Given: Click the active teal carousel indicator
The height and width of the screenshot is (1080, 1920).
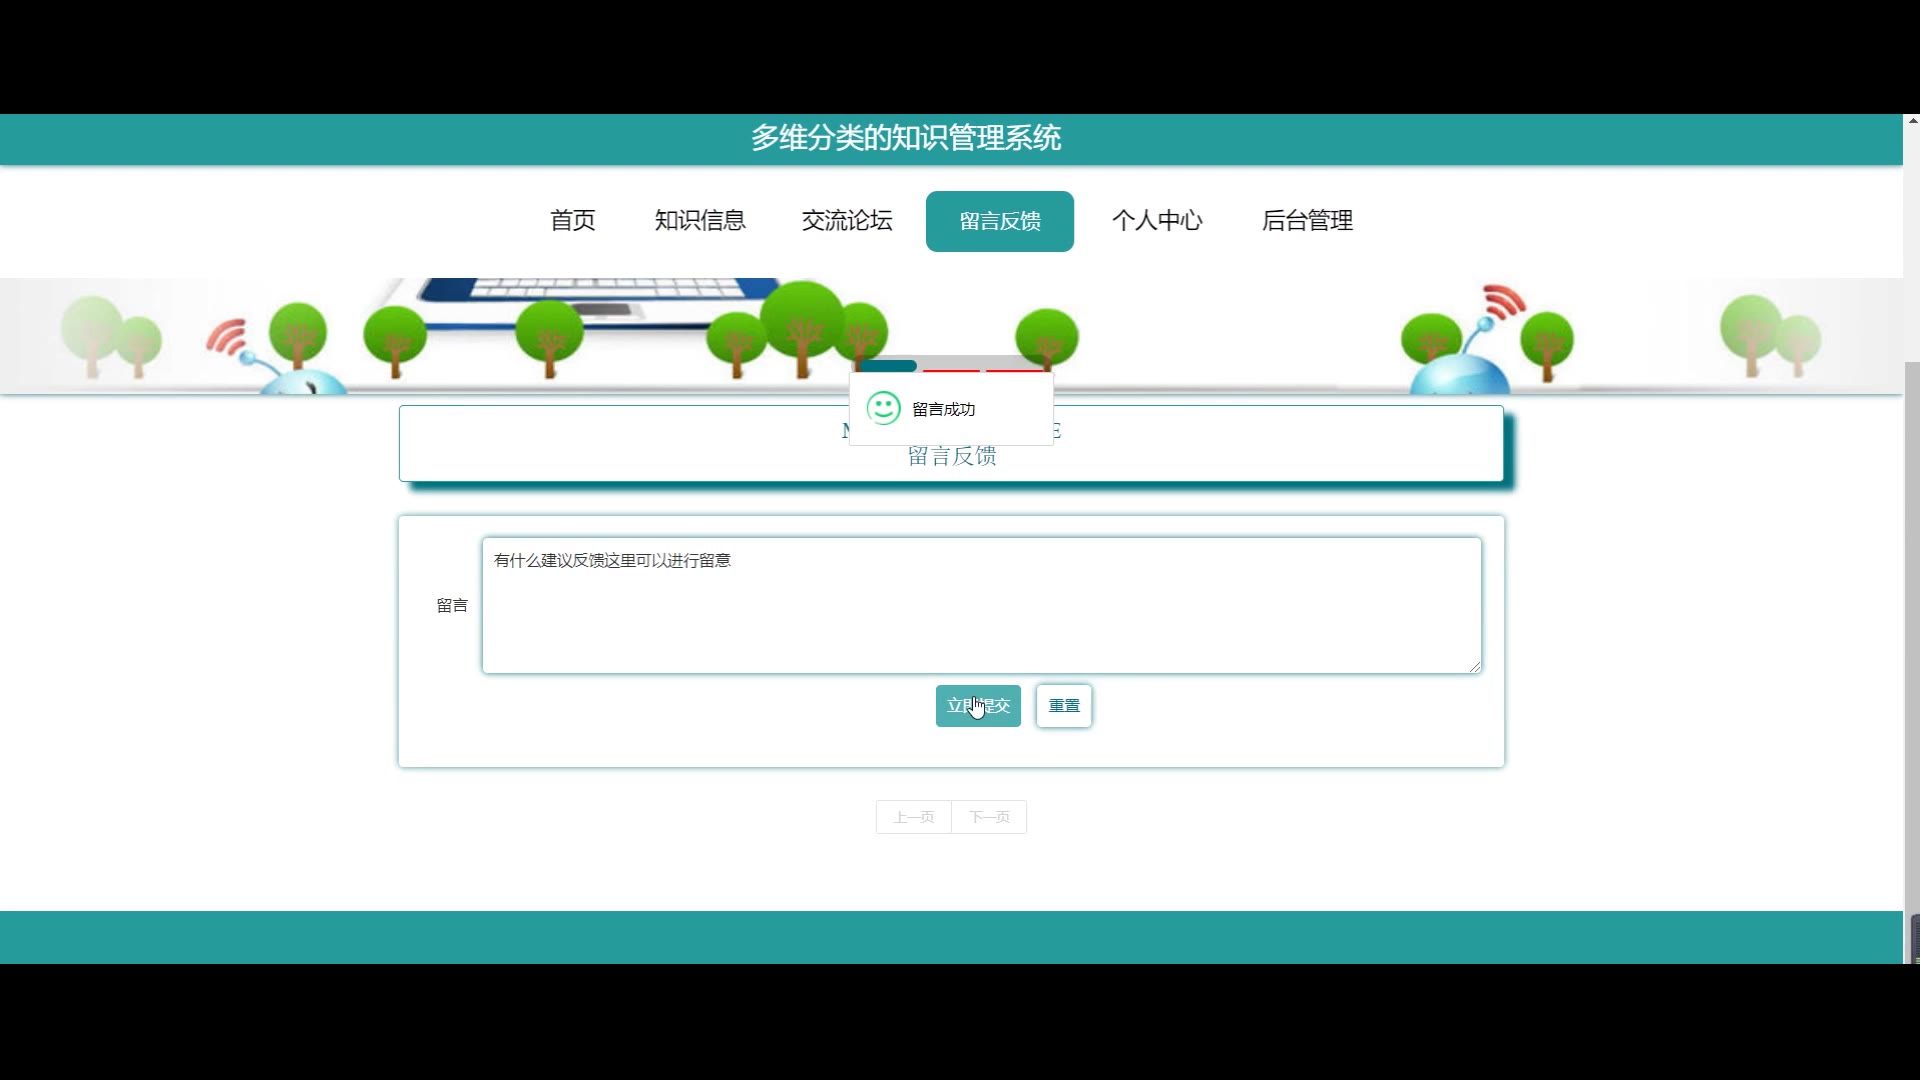Looking at the screenshot, I should [x=887, y=366].
